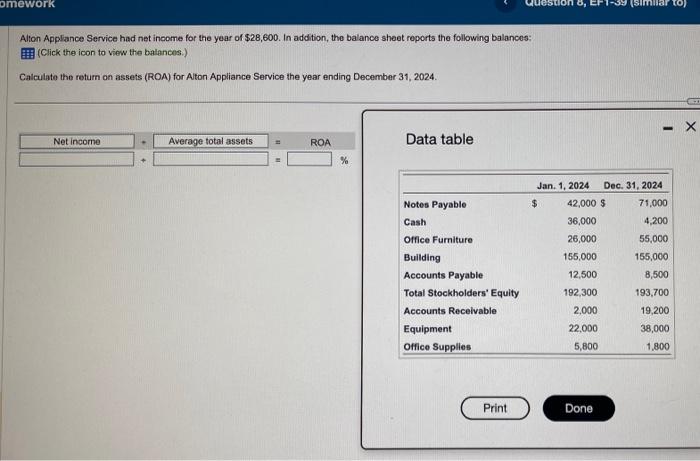
Task: Click the 4,200 Cash value
Action: pyautogui.click(x=656, y=221)
